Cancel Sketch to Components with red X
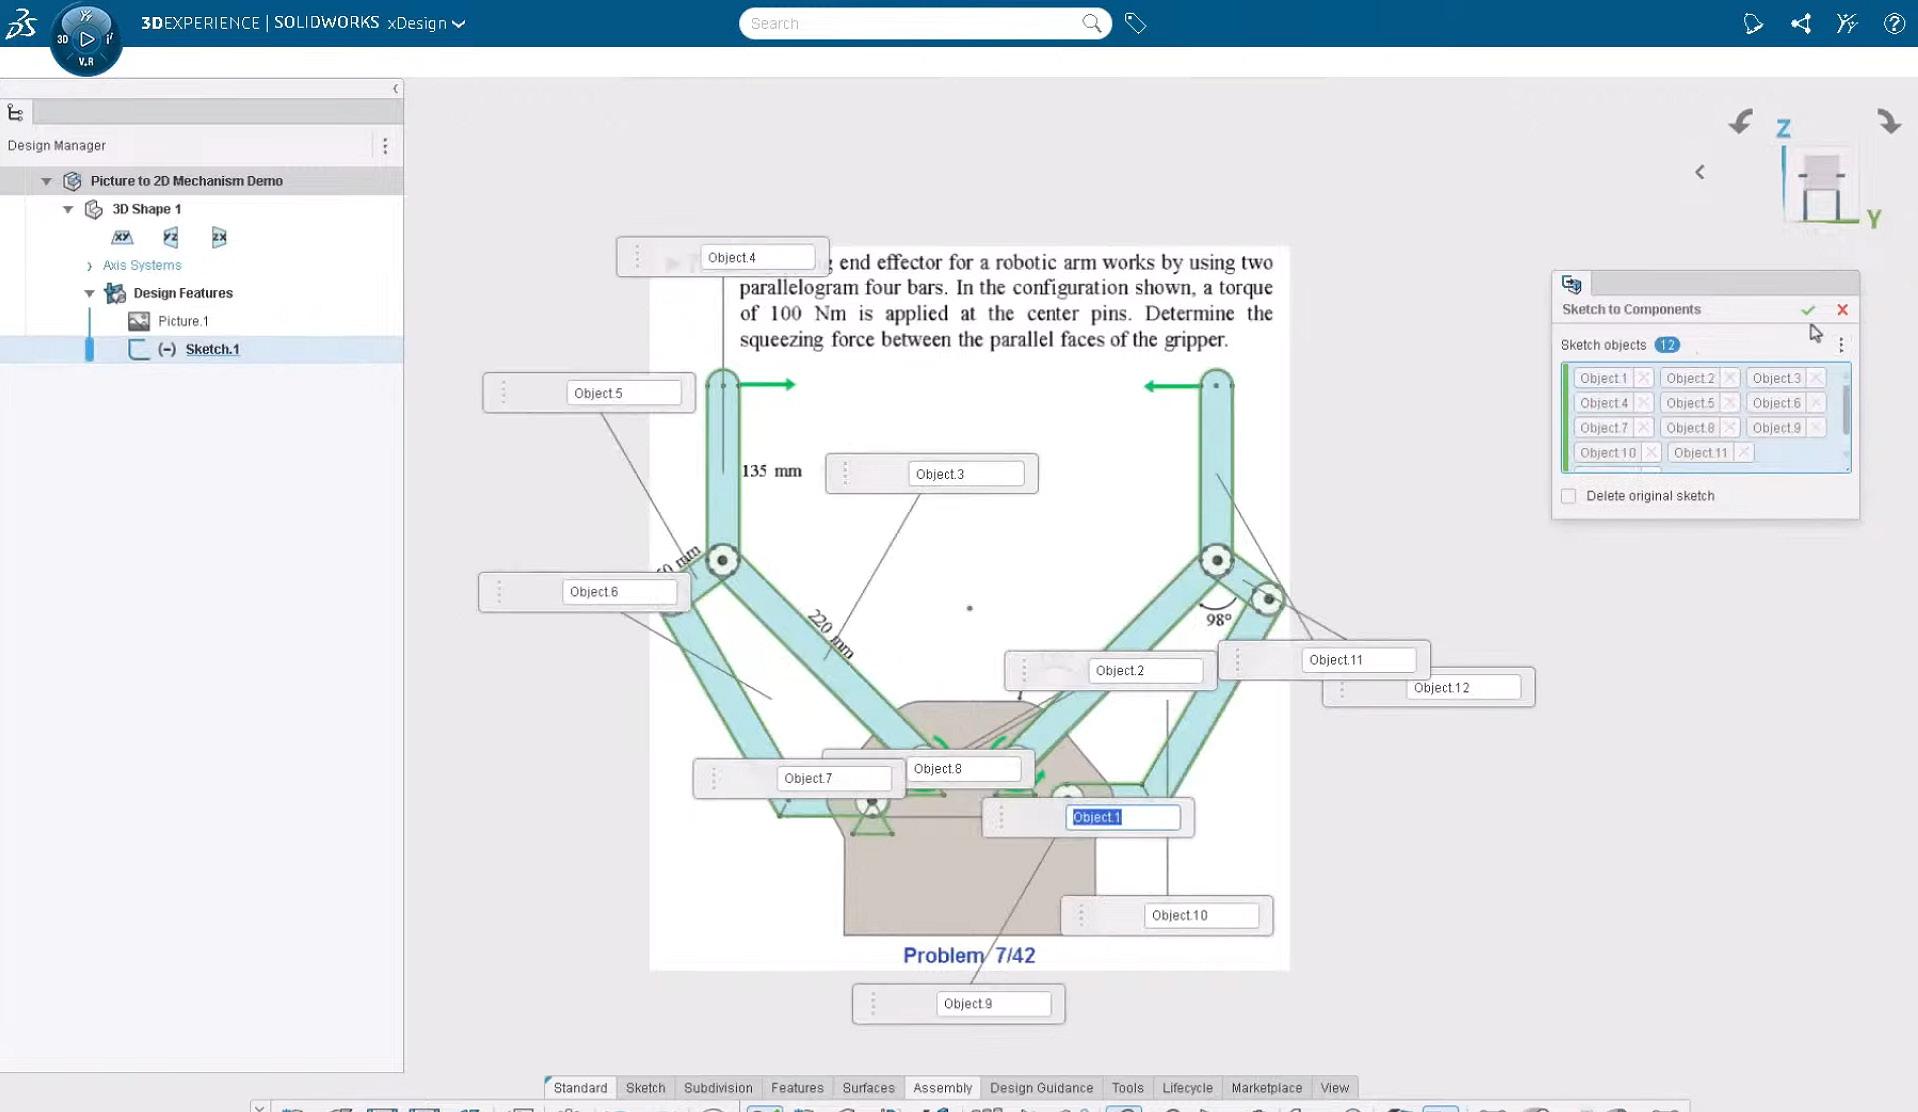The width and height of the screenshot is (1918, 1112). (1842, 310)
